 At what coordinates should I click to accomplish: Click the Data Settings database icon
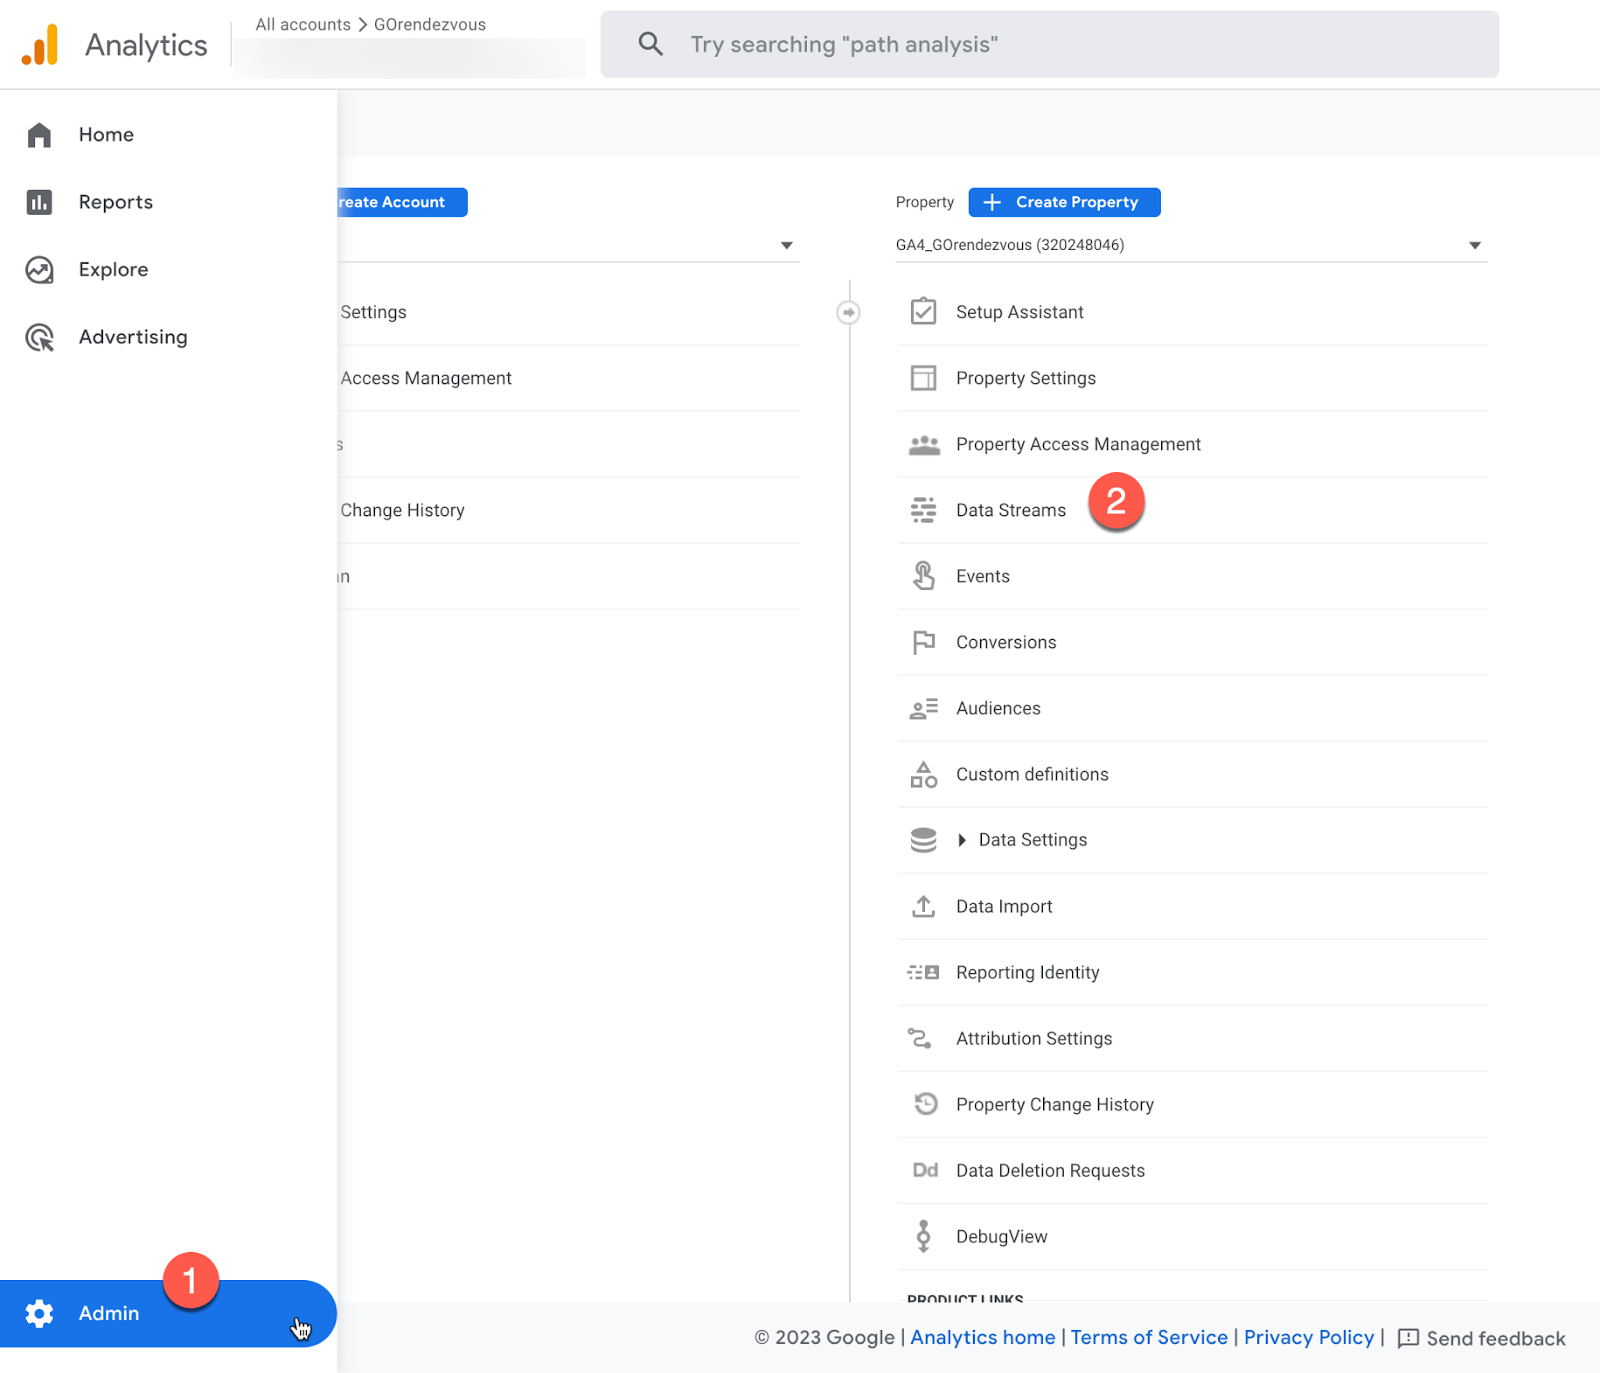924,840
